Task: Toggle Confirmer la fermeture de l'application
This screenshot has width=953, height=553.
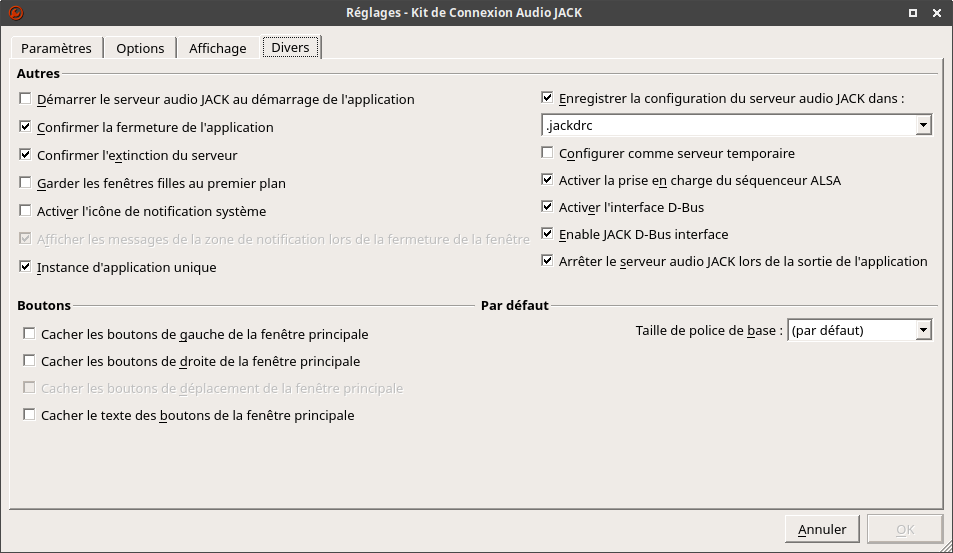Action: 26,127
